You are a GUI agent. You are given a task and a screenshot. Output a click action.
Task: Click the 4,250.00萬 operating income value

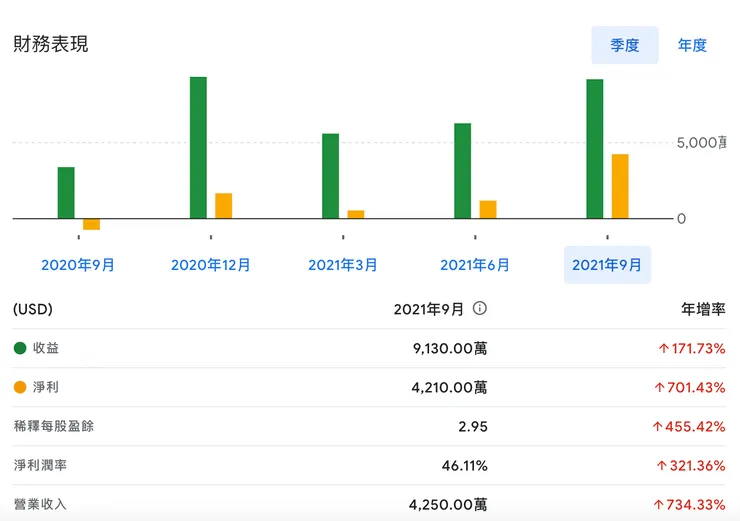(x=448, y=504)
